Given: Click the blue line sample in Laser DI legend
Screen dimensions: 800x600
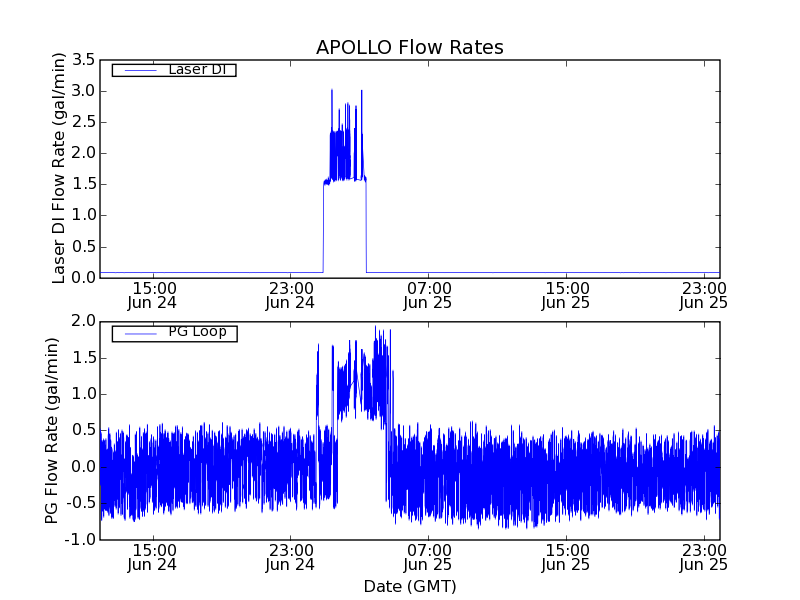Looking at the screenshot, I should 139,70.
